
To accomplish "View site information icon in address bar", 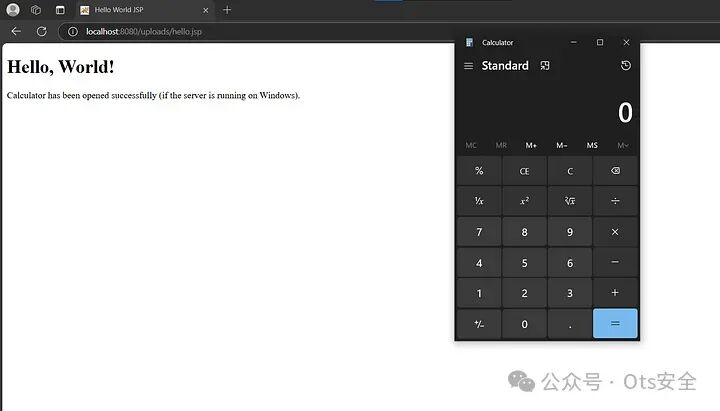I will pos(73,31).
